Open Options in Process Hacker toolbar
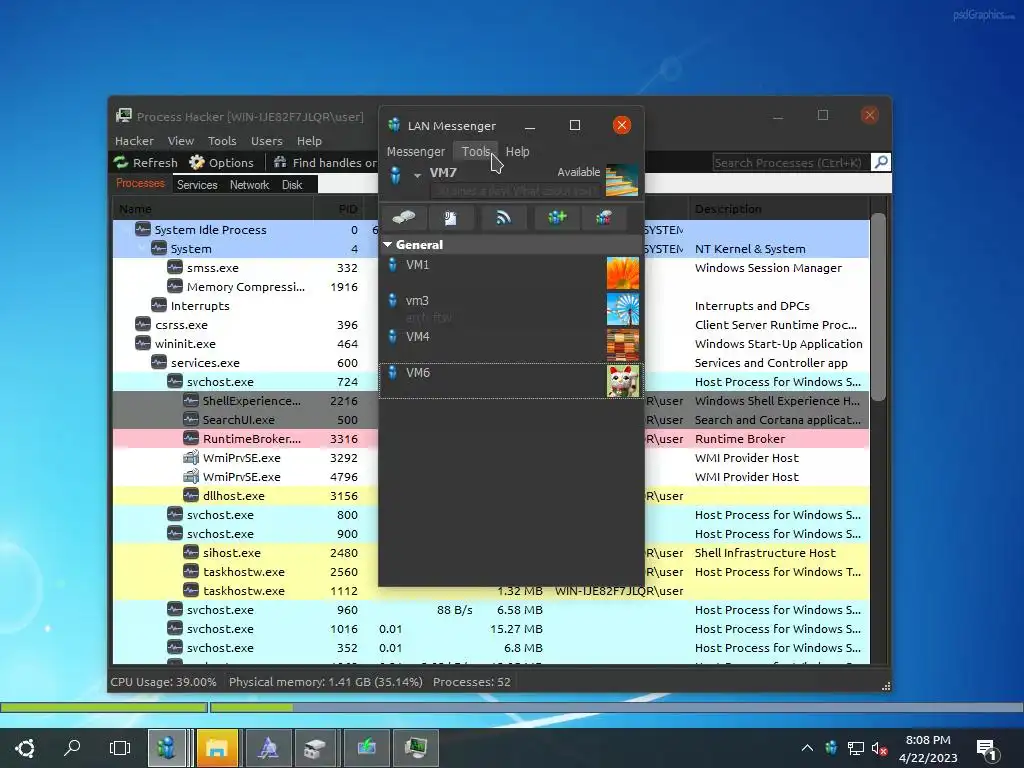The width and height of the screenshot is (1024, 768). tap(221, 163)
